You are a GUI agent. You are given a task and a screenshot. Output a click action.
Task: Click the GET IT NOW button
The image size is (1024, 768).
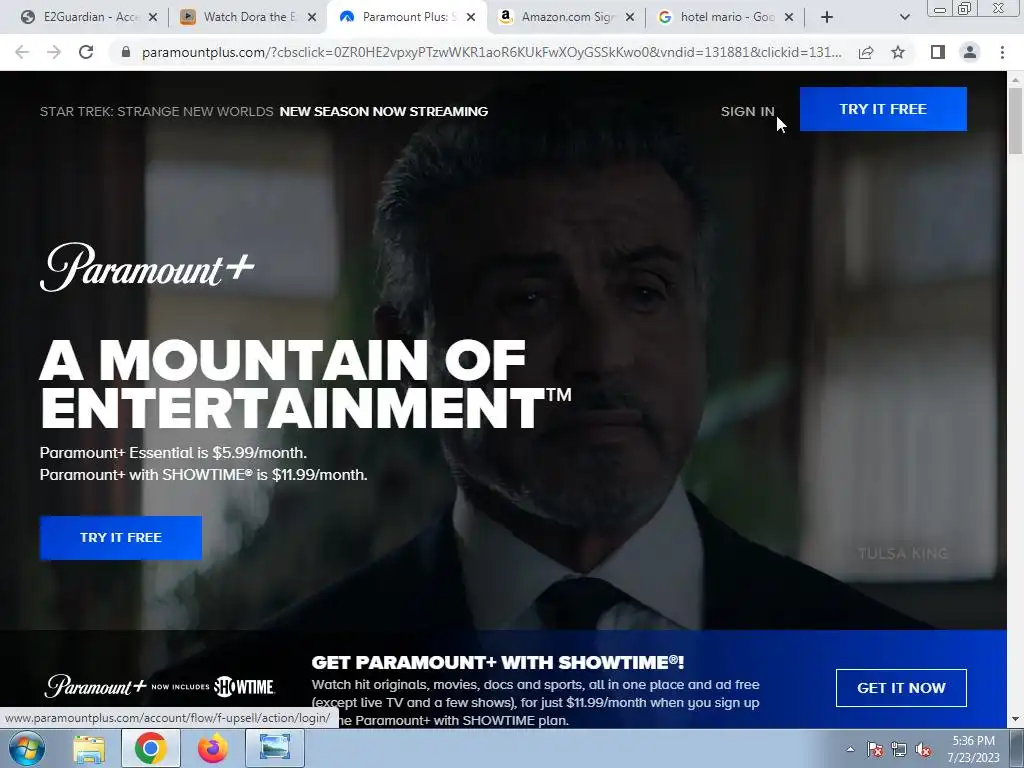coord(901,688)
